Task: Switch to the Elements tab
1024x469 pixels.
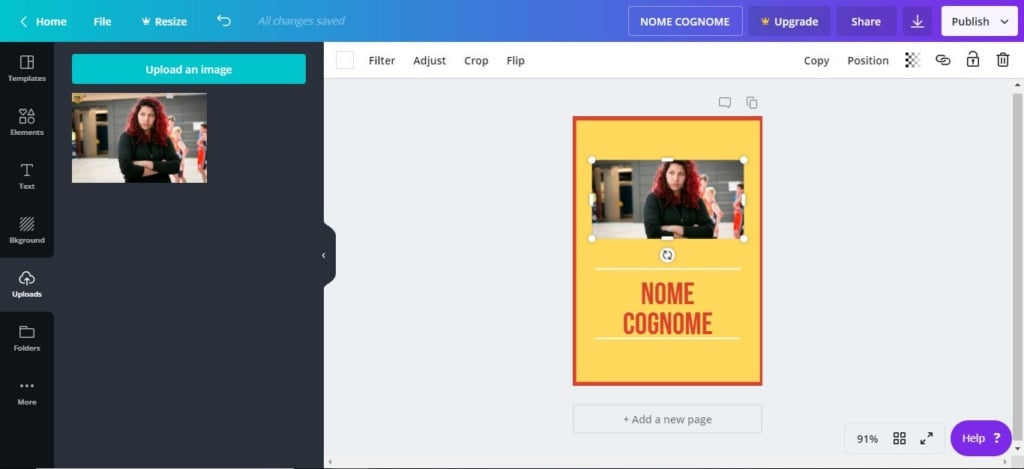Action: [27, 122]
